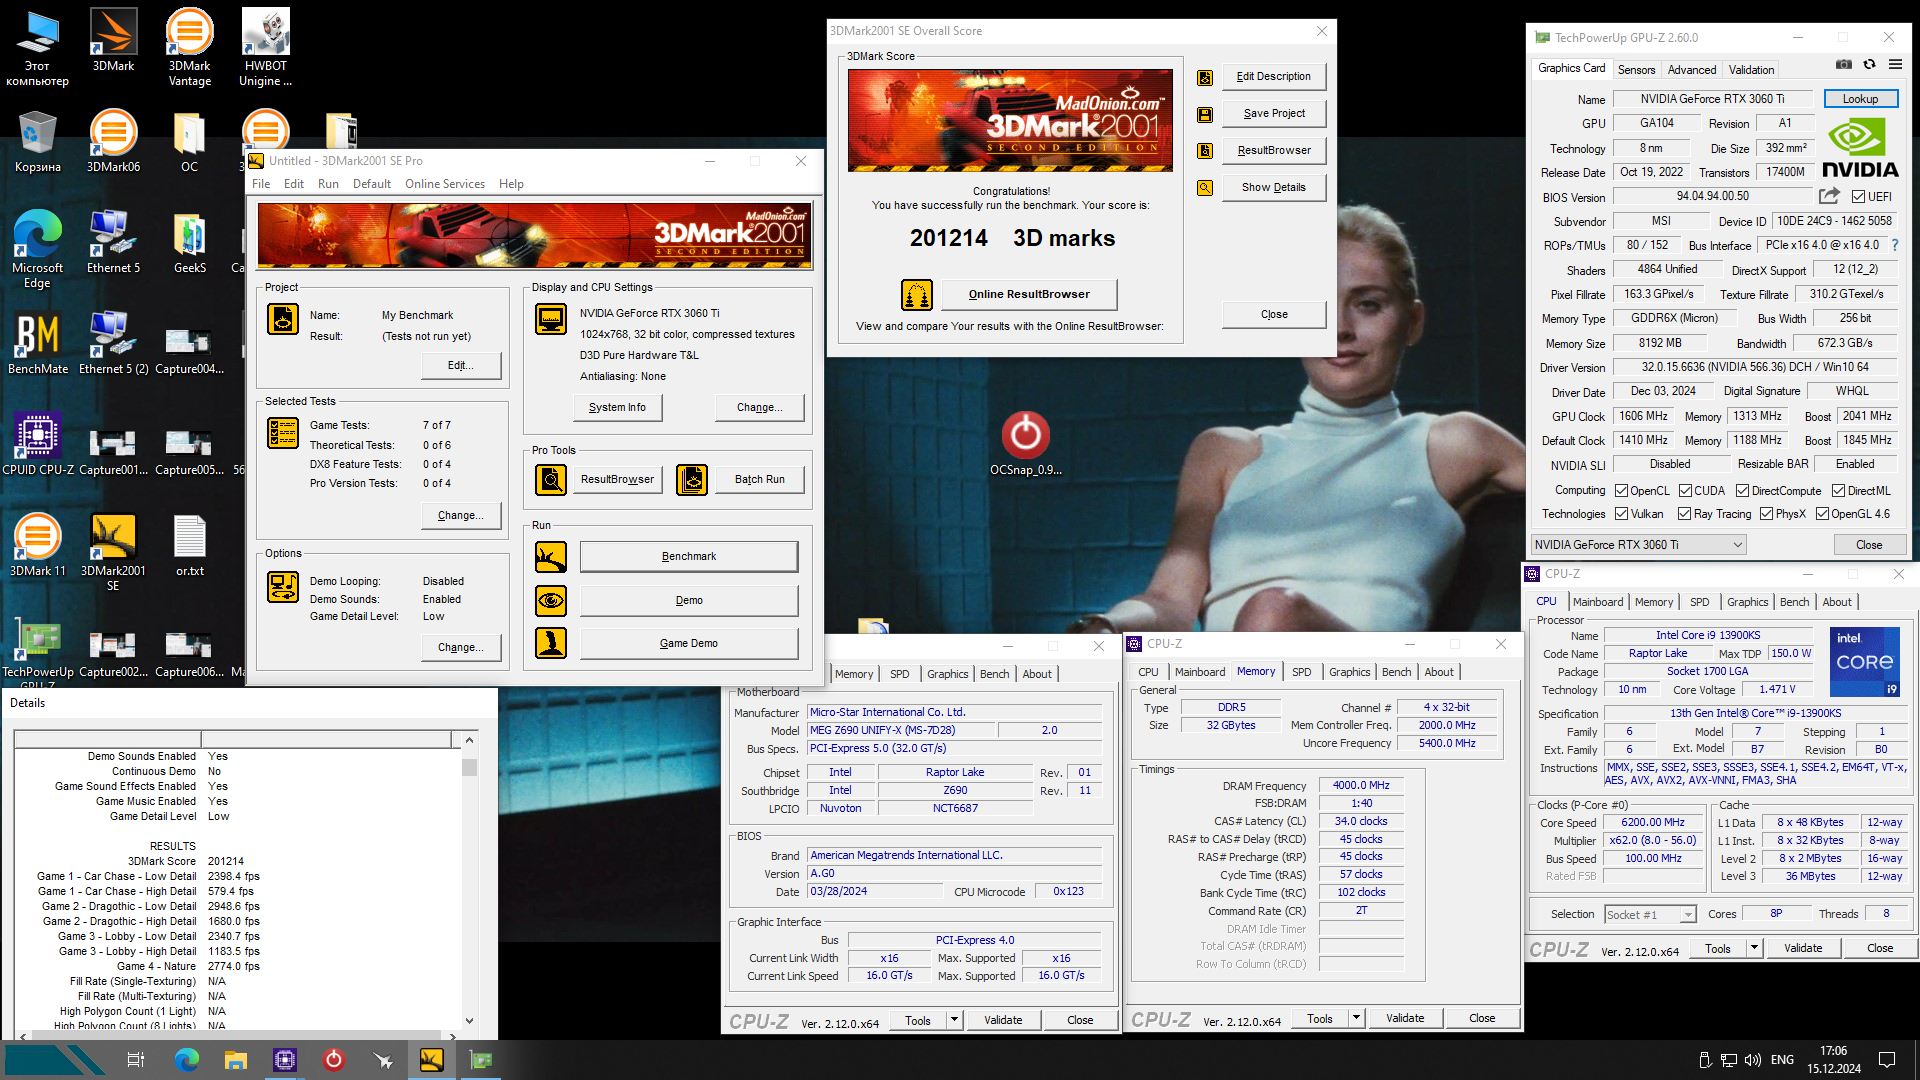This screenshot has height=1080, width=1920.
Task: Open the Socket #1 selection dropdown in CPU-Z
Action: click(x=1650, y=914)
